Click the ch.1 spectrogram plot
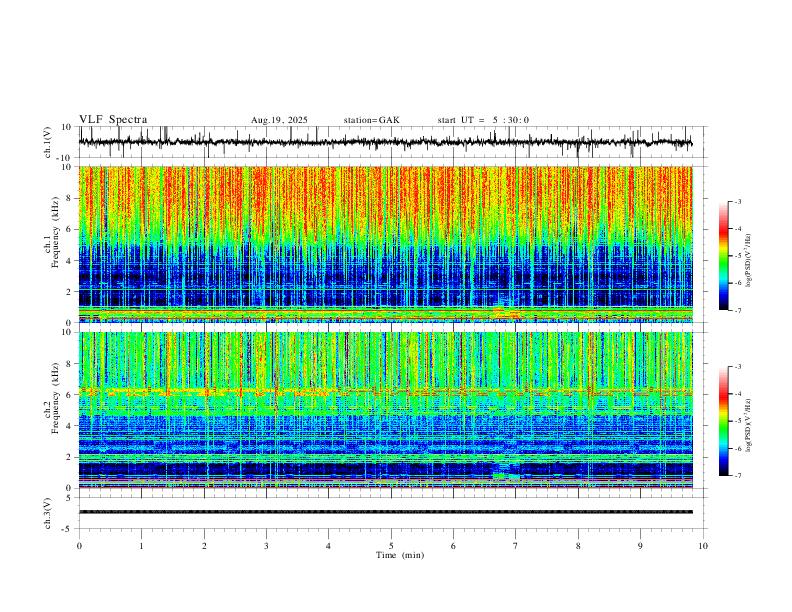Viewport: 792px width, 612px height. coord(386,244)
